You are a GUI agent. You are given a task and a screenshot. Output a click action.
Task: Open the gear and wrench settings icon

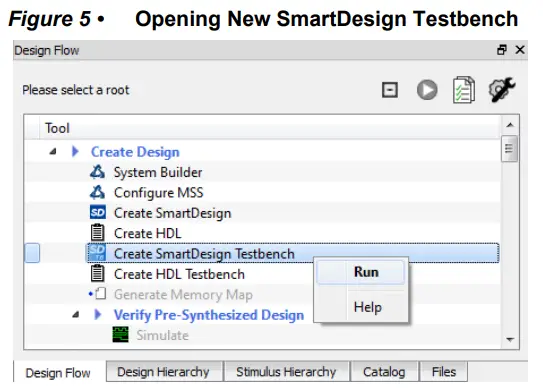pos(502,90)
